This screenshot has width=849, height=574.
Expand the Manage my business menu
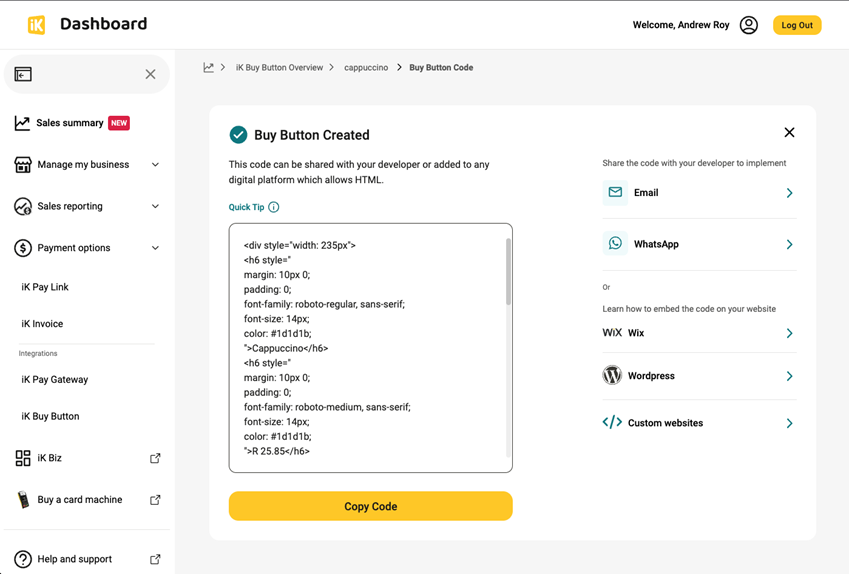[155, 165]
